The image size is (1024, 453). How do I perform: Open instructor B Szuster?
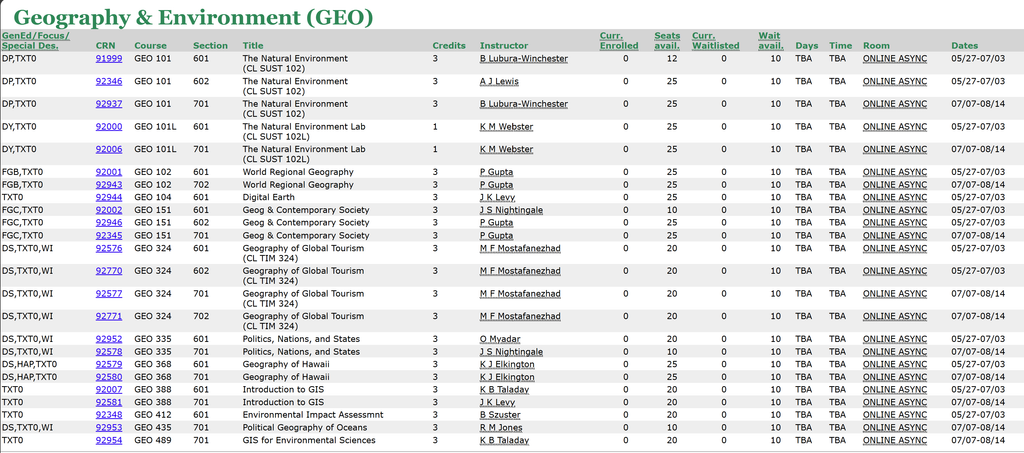[x=501, y=415]
